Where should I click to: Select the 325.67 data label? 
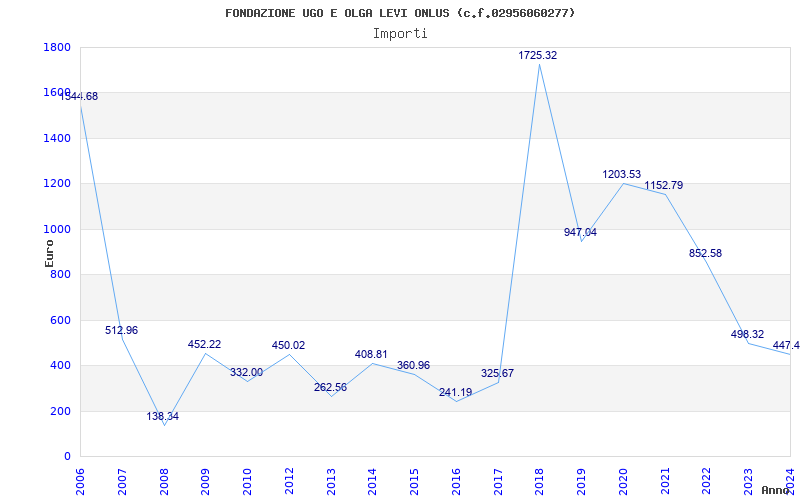click(x=497, y=373)
